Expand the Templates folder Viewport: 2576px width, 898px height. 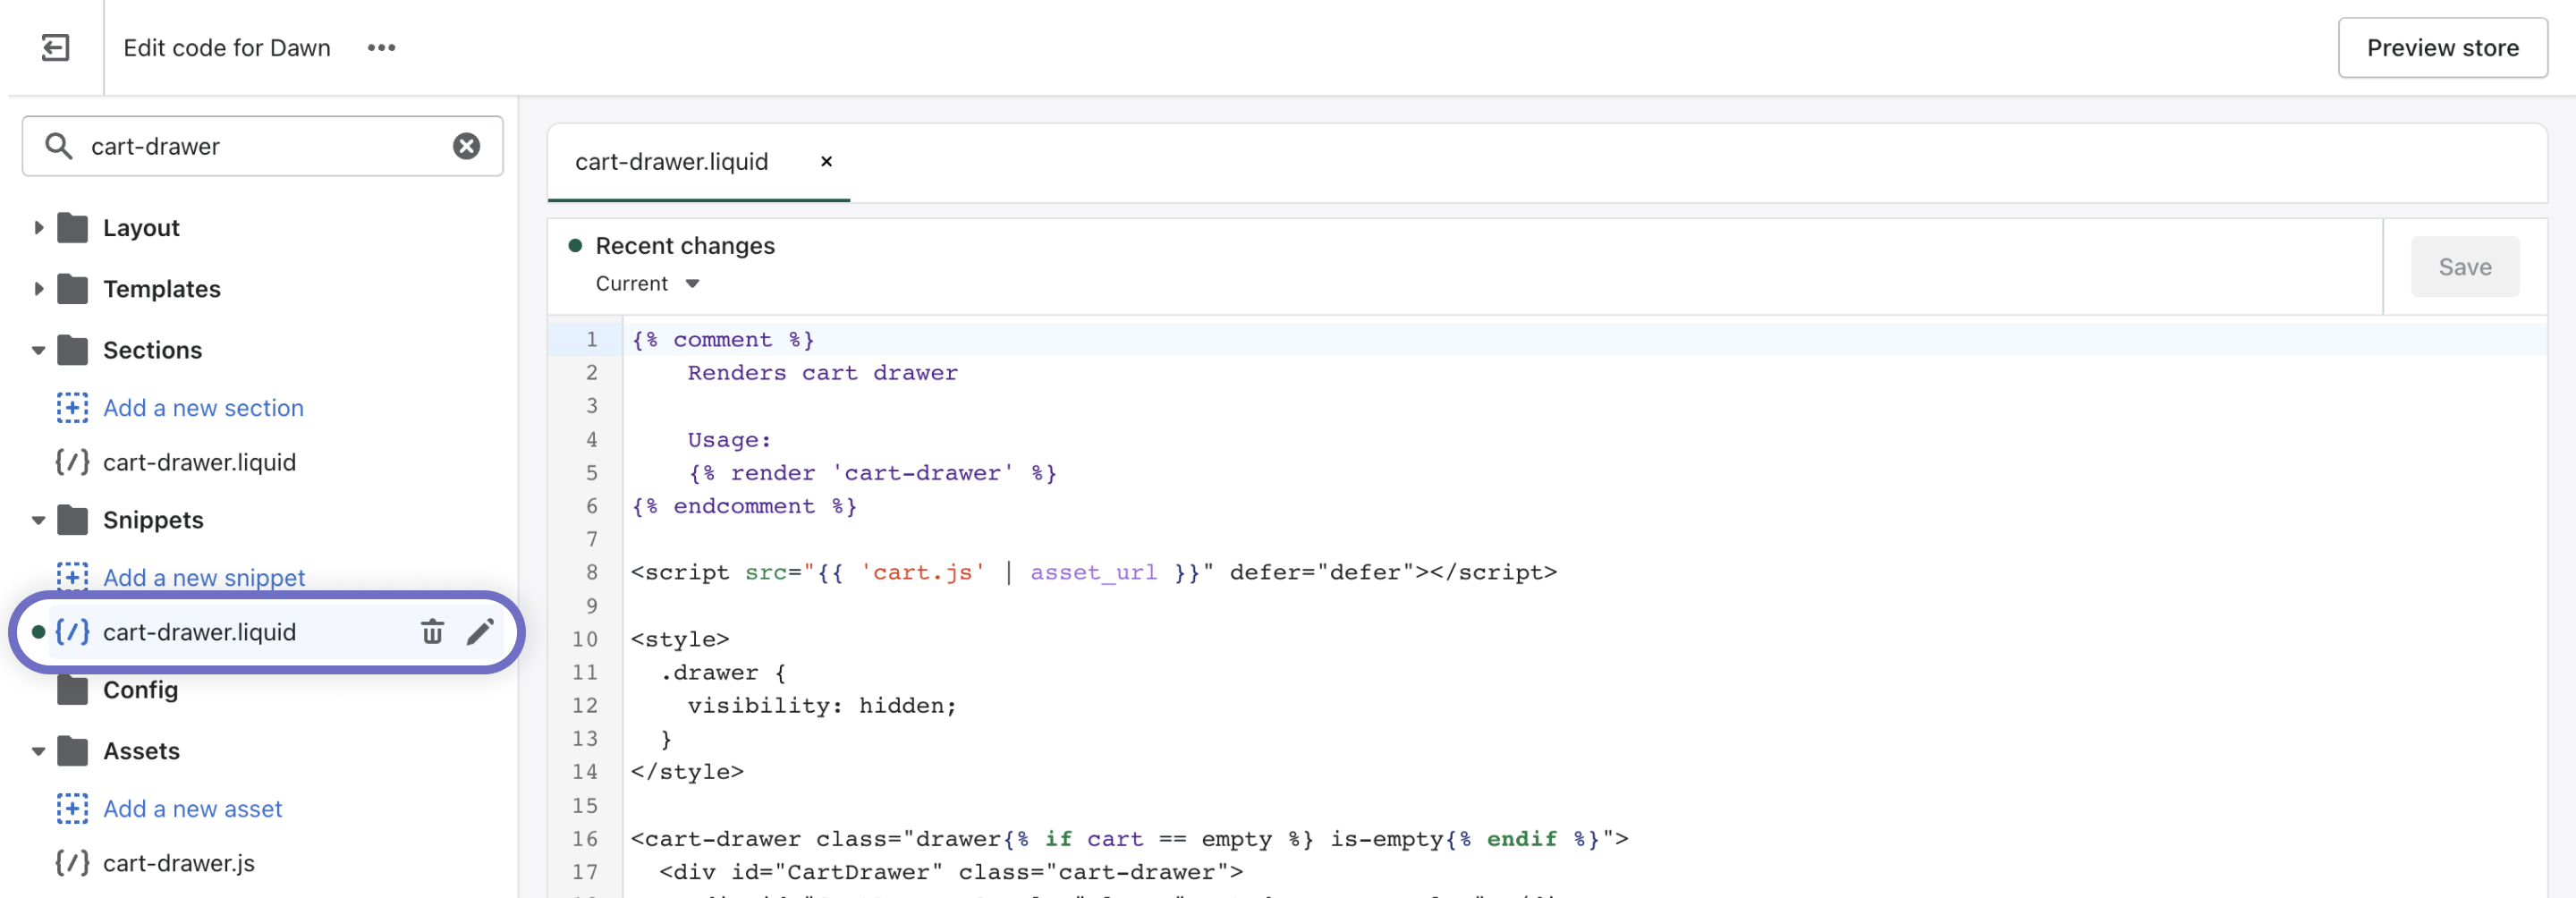(x=39, y=289)
